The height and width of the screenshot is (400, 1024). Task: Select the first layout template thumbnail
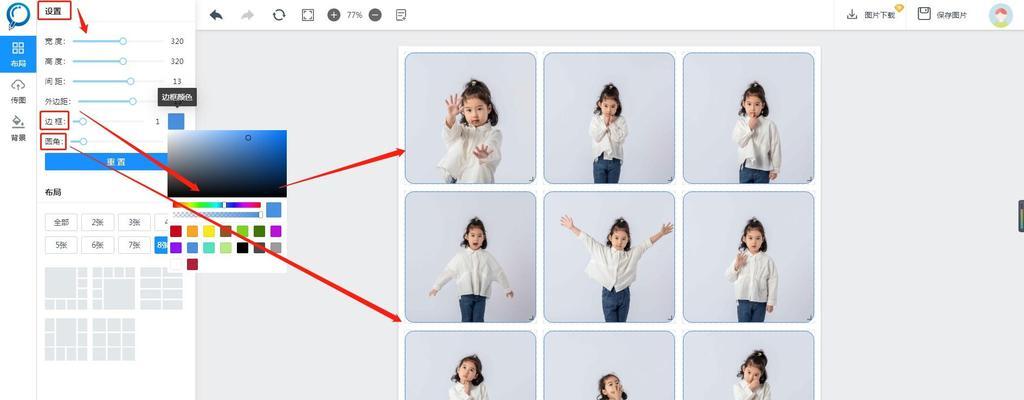pyautogui.click(x=66, y=288)
